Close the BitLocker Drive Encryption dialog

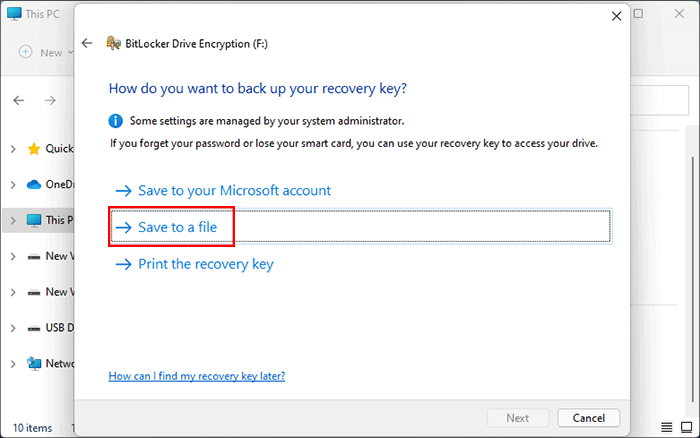[x=614, y=16]
